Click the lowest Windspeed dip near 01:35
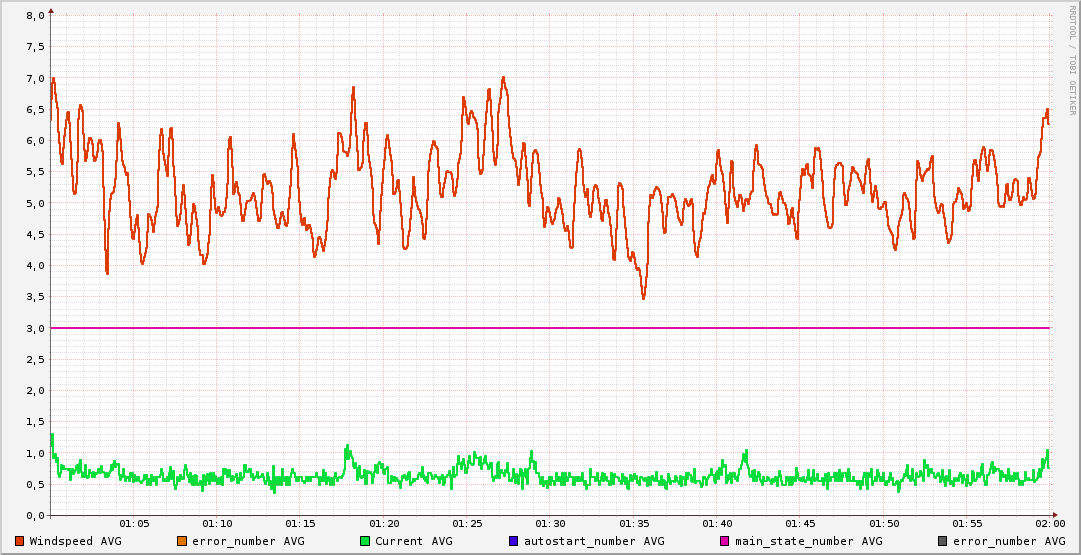Screen dimensions: 1081x555 tap(643, 297)
